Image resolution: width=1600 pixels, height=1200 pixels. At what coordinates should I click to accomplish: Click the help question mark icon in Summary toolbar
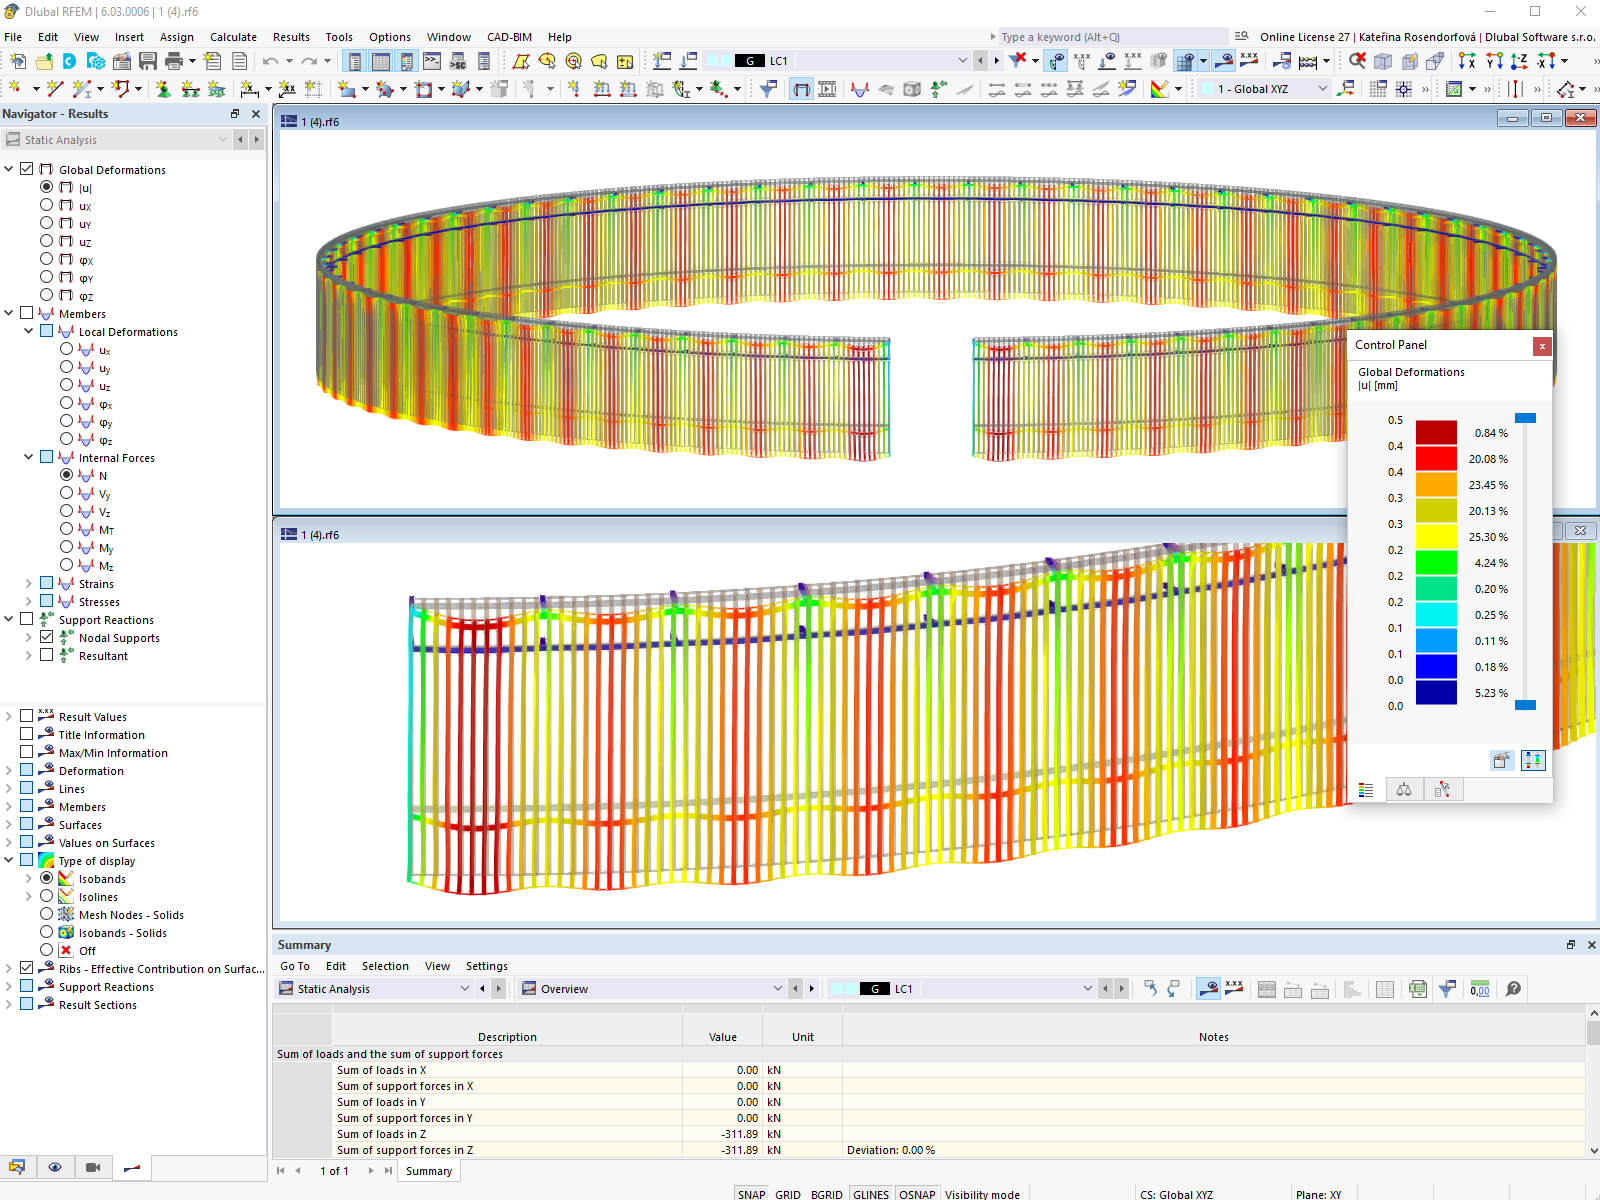click(x=1513, y=989)
